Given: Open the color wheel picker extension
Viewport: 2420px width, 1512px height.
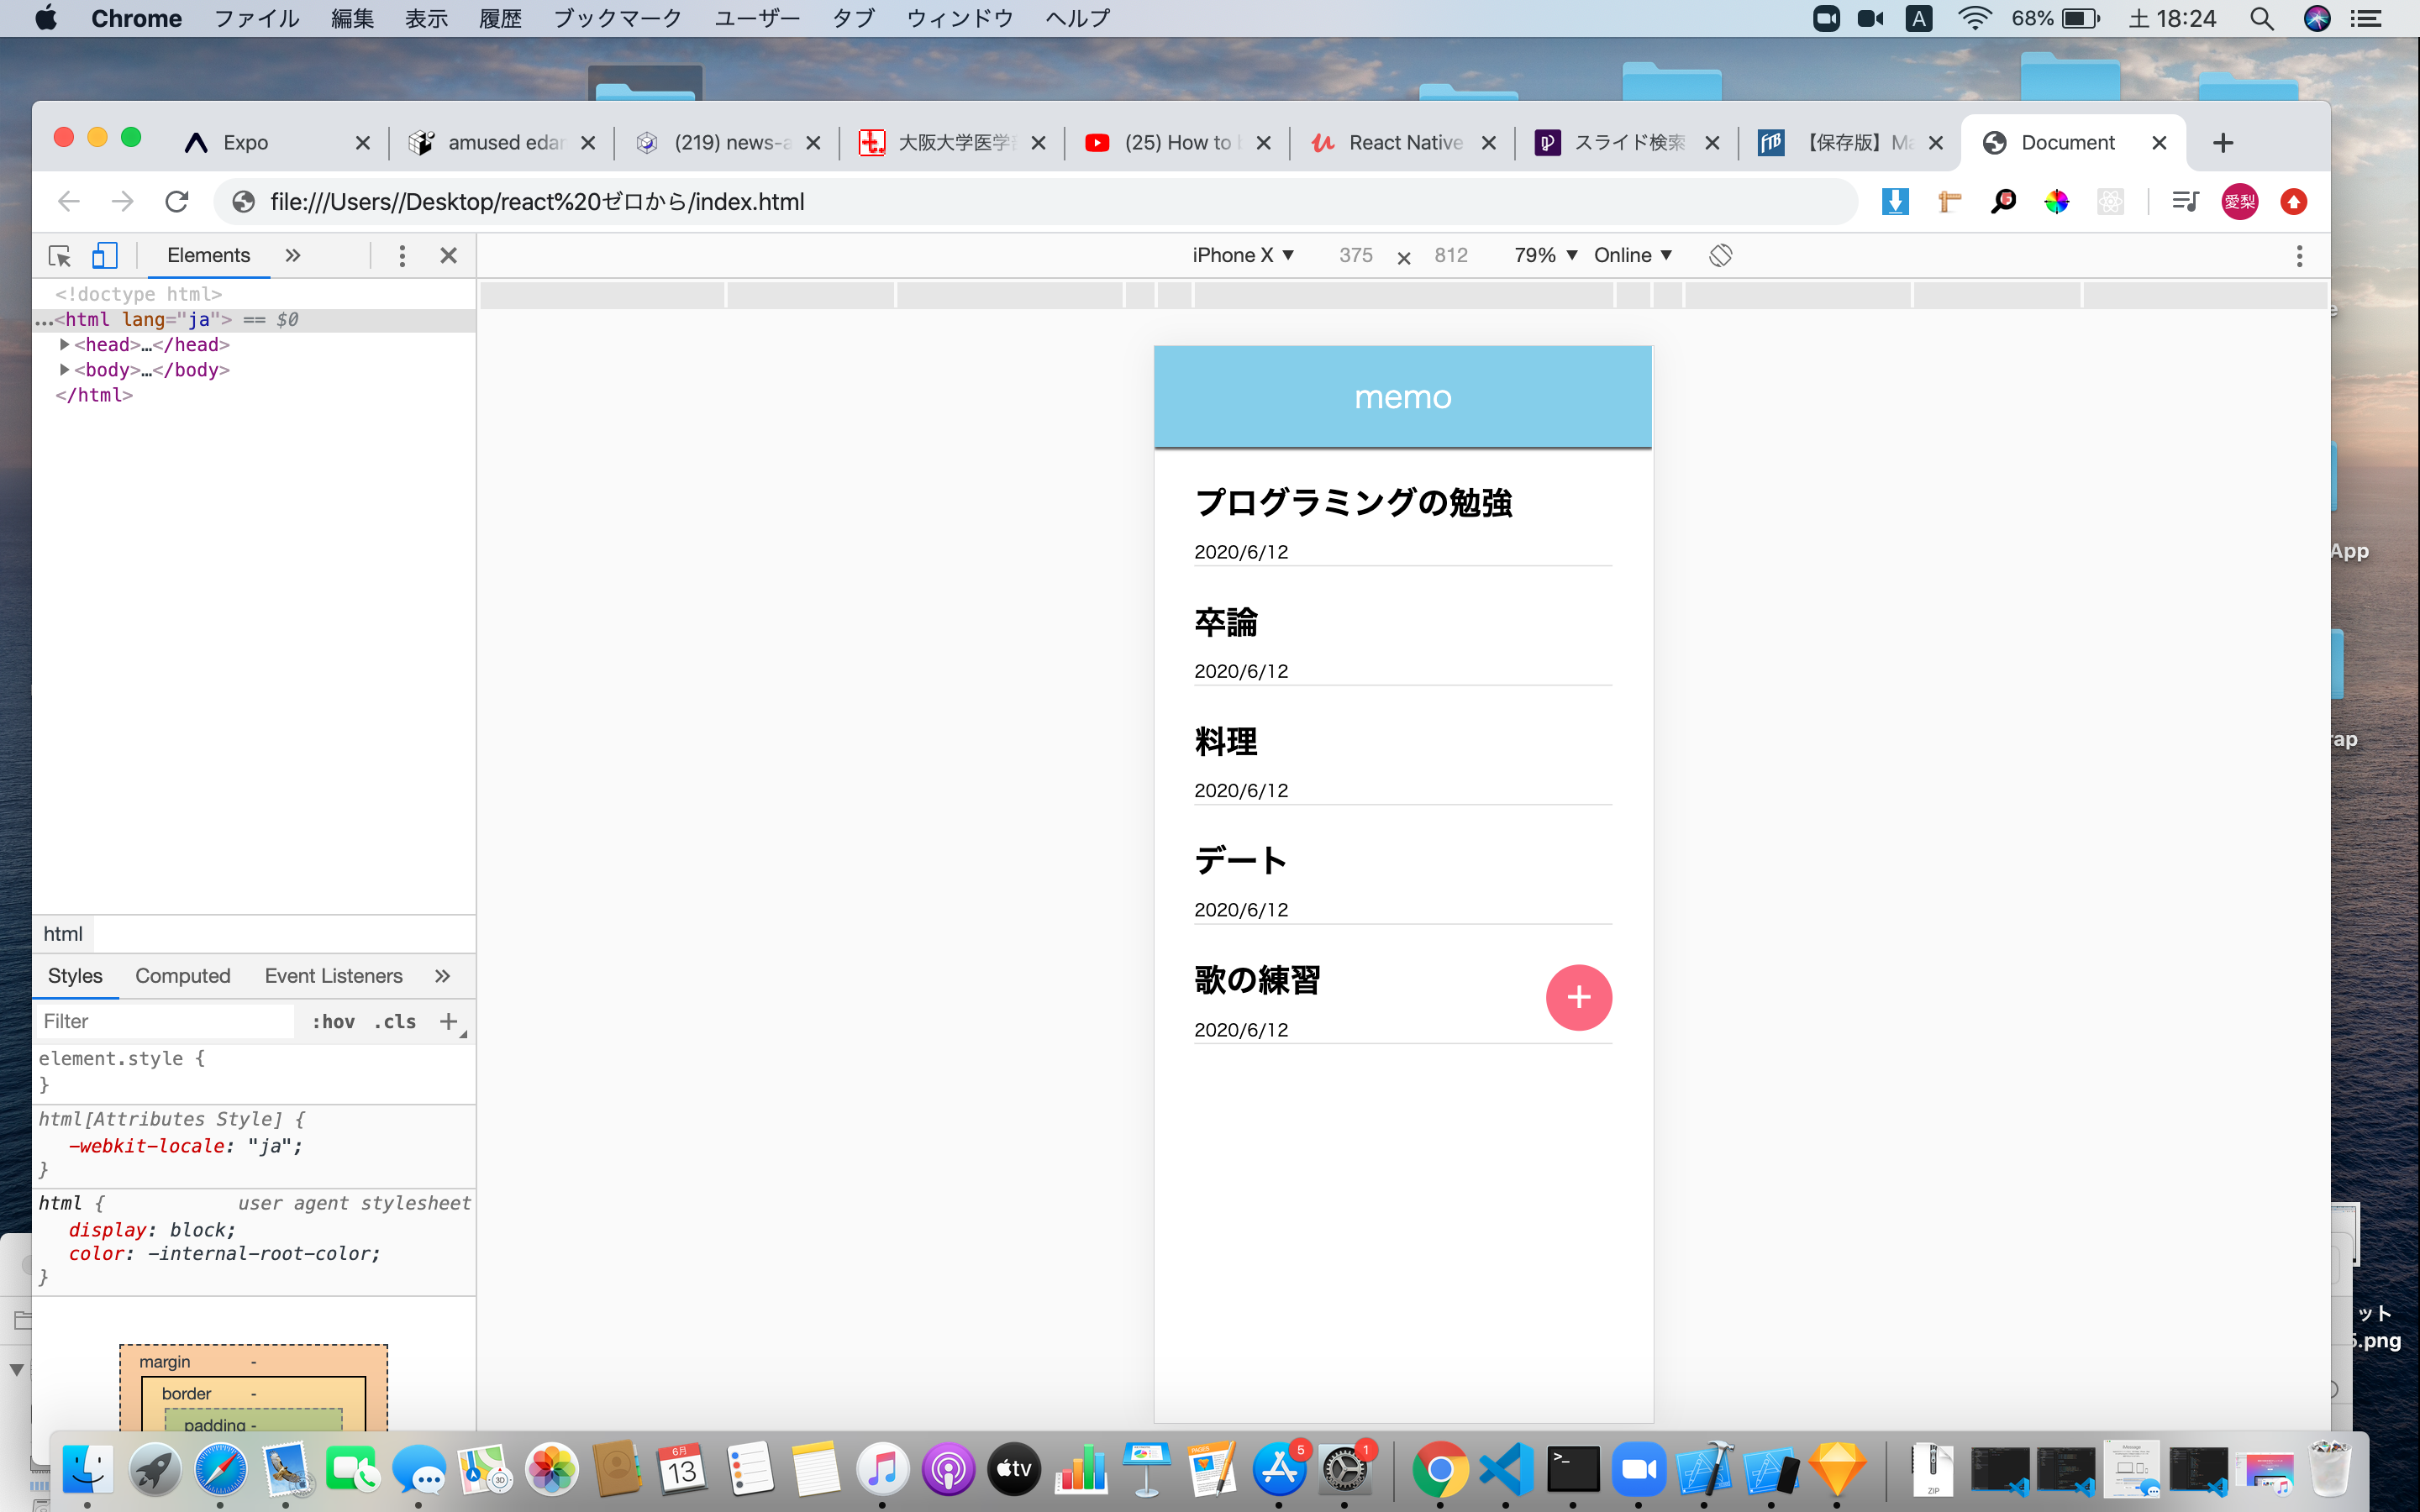Looking at the screenshot, I should 2058,201.
